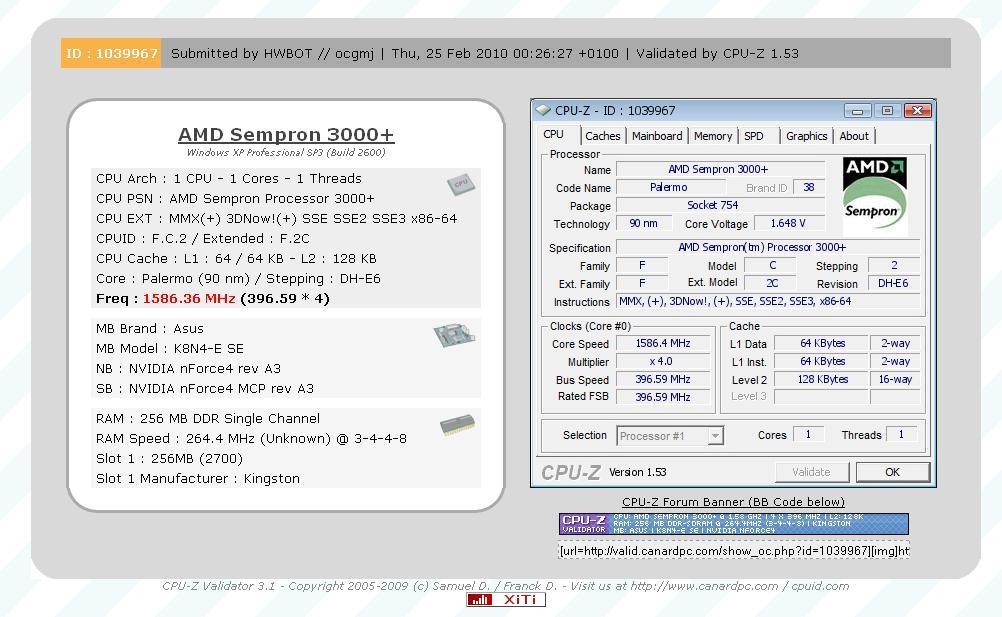Click the RAM Speed : 264.4 MHz line
The image size is (1002, 617).
[x=251, y=439]
